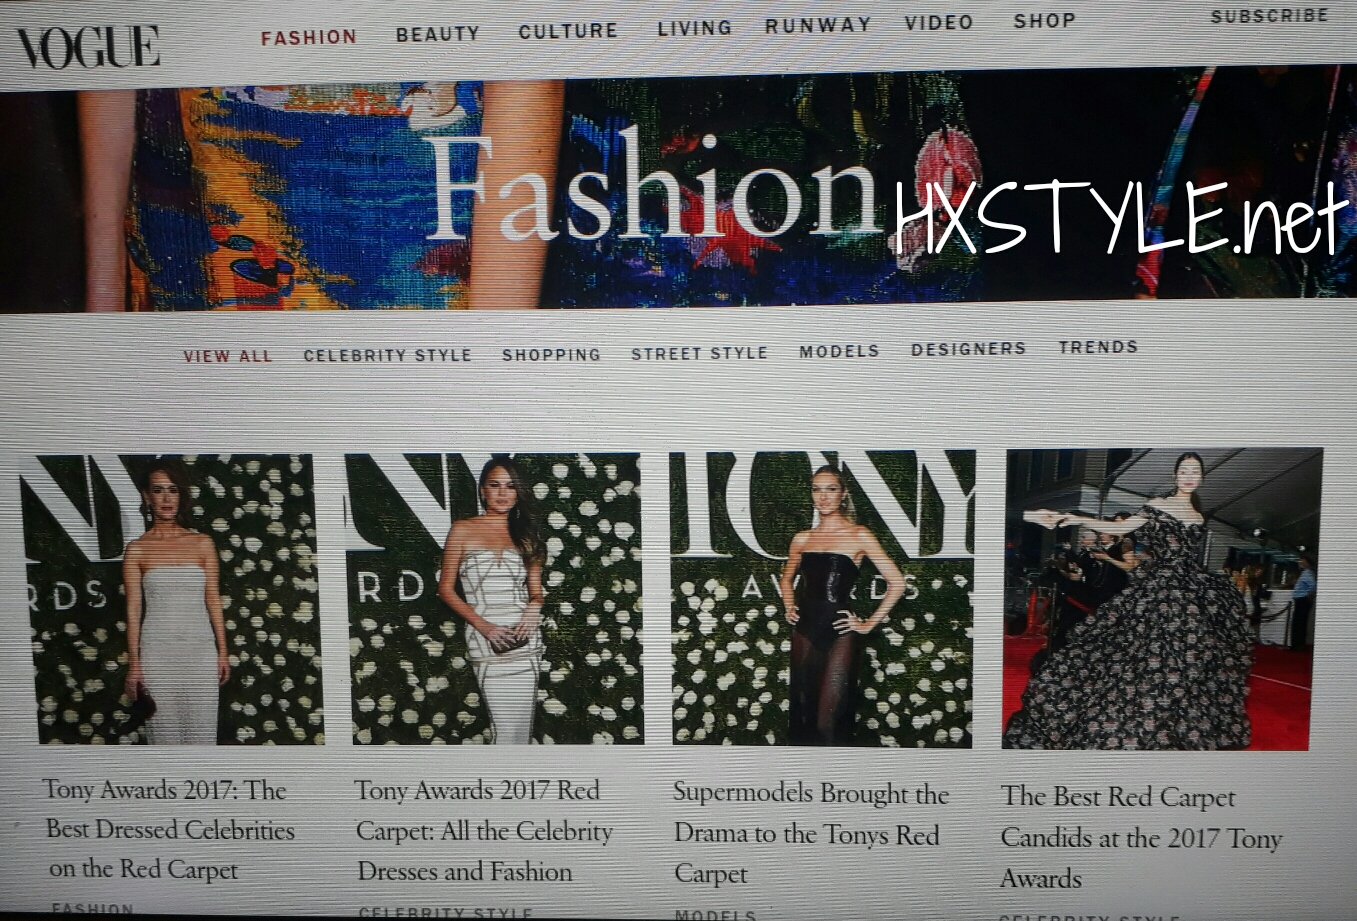The height and width of the screenshot is (921, 1357).
Task: Open the Best Dressed Celebrities article thumbnail
Action: (x=172, y=598)
